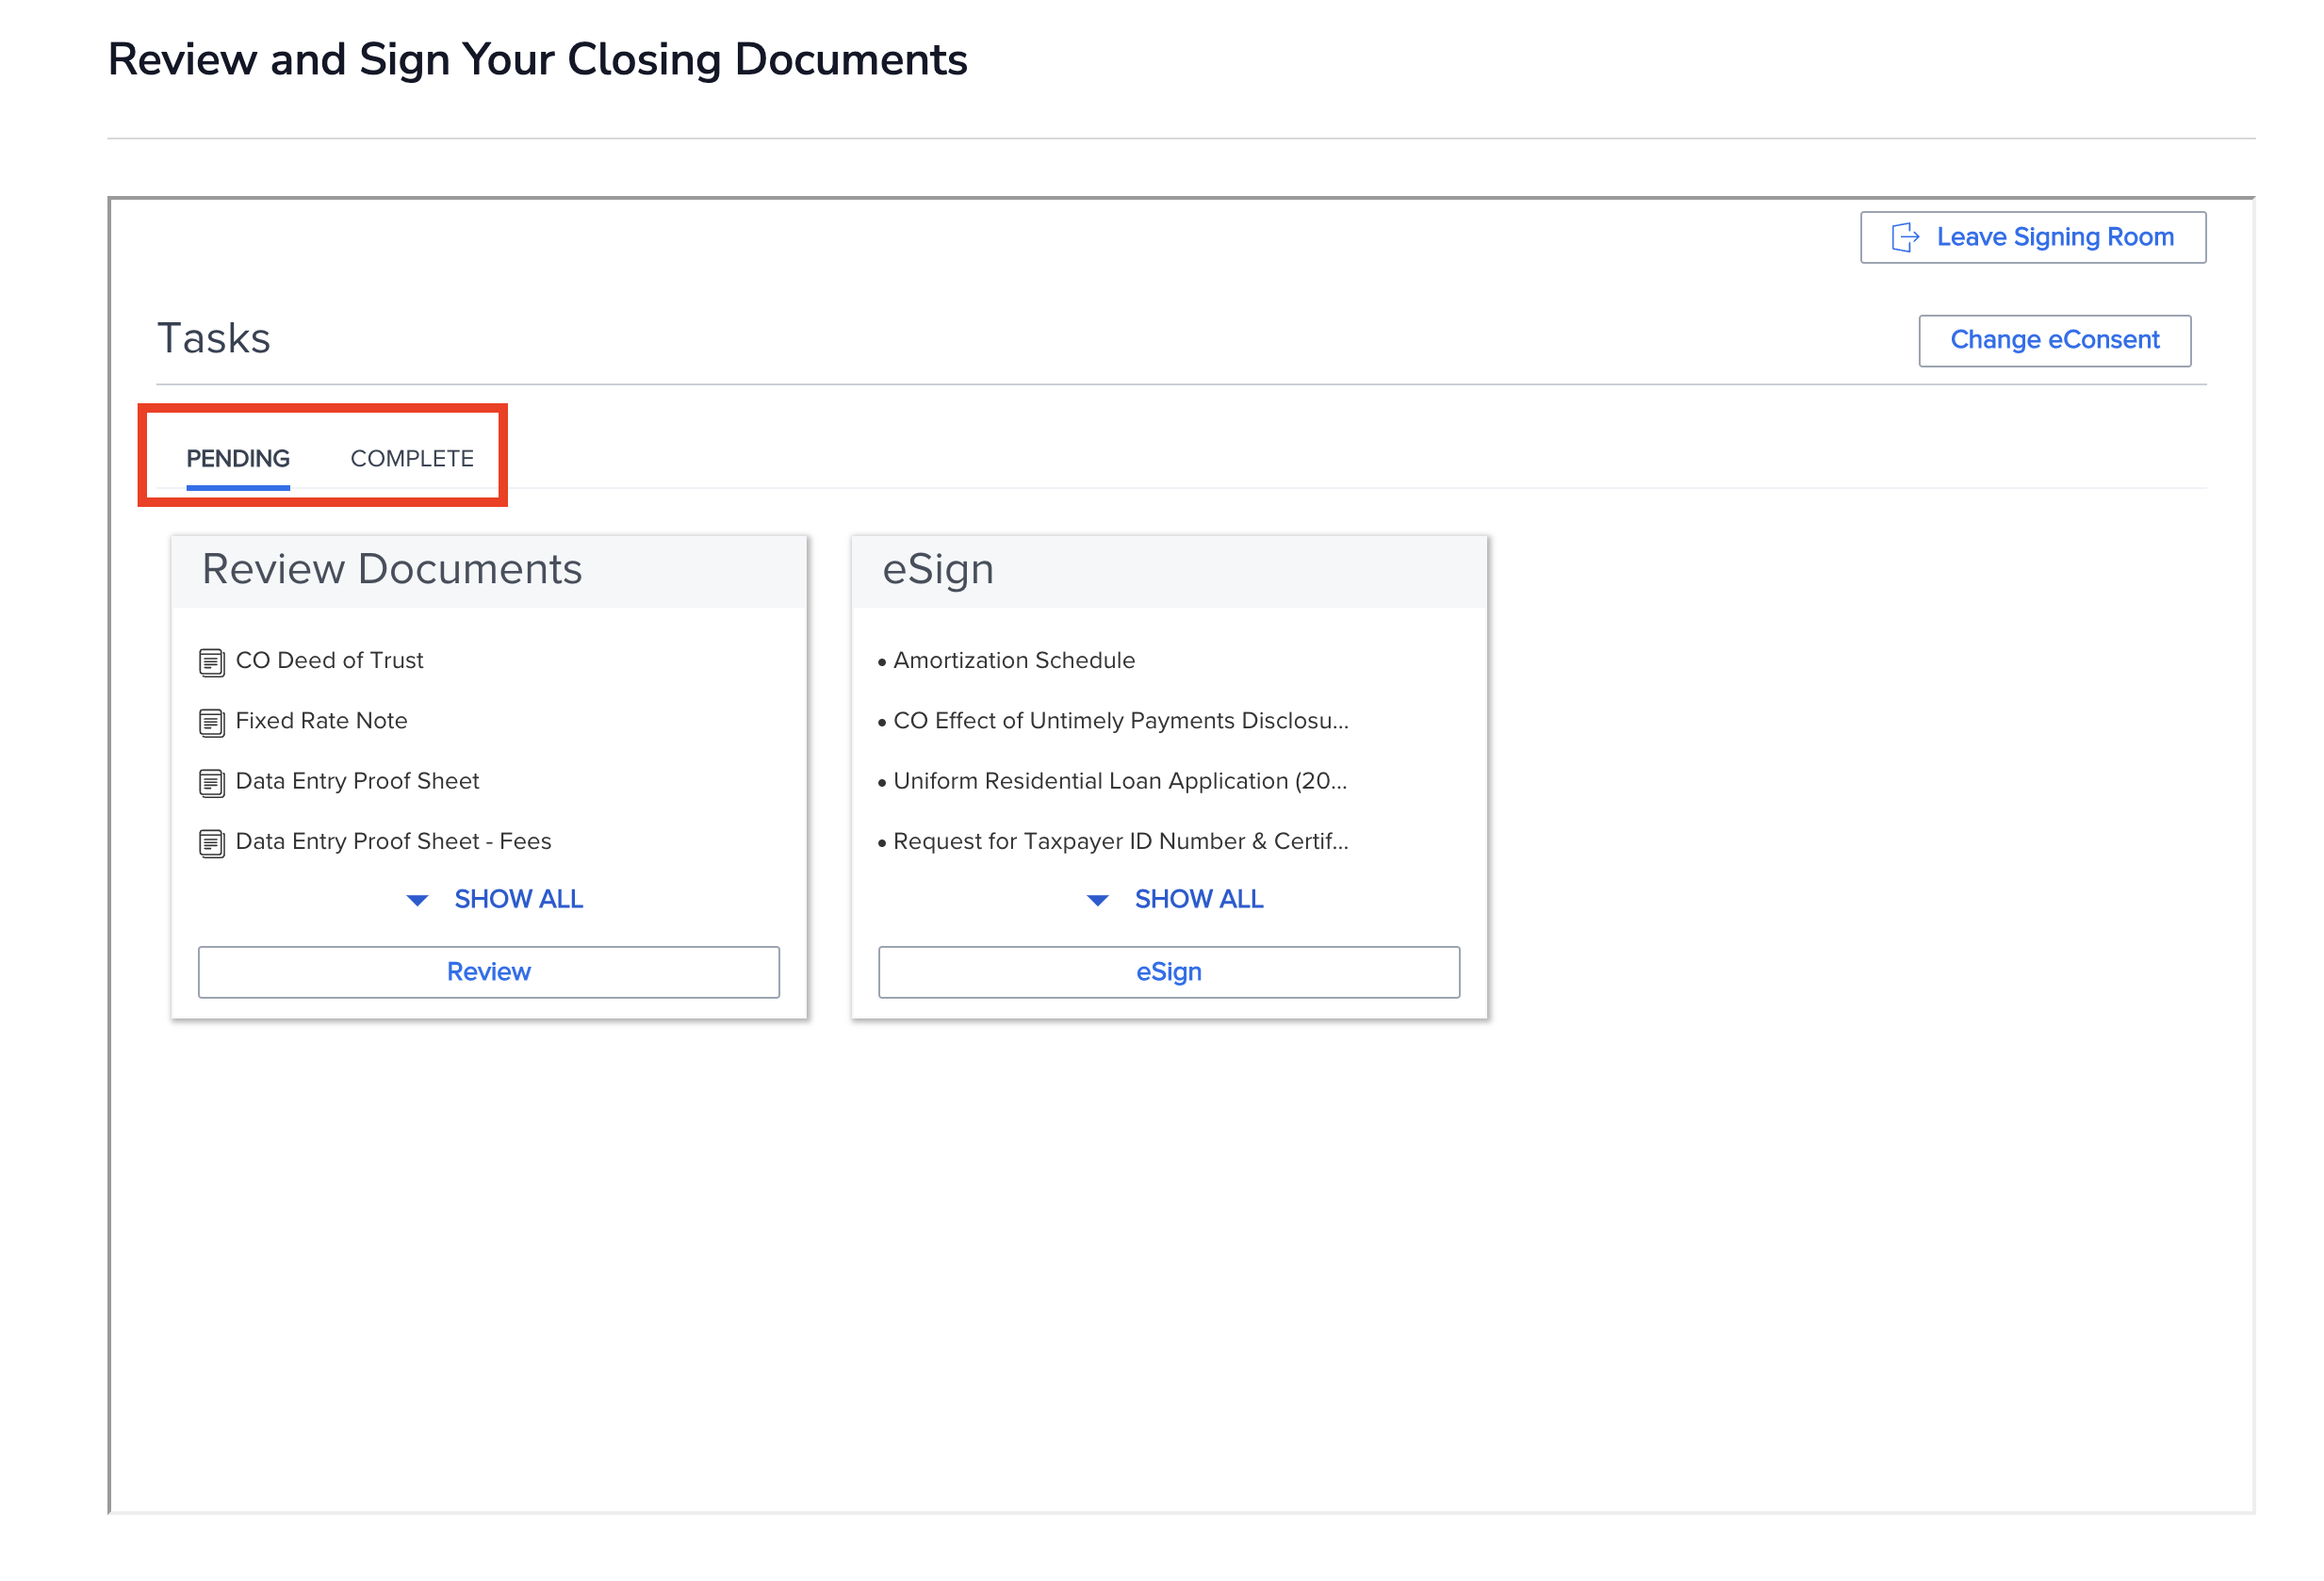Click the Fixed Rate Note document icon
2324x1581 pixels.
(x=211, y=722)
